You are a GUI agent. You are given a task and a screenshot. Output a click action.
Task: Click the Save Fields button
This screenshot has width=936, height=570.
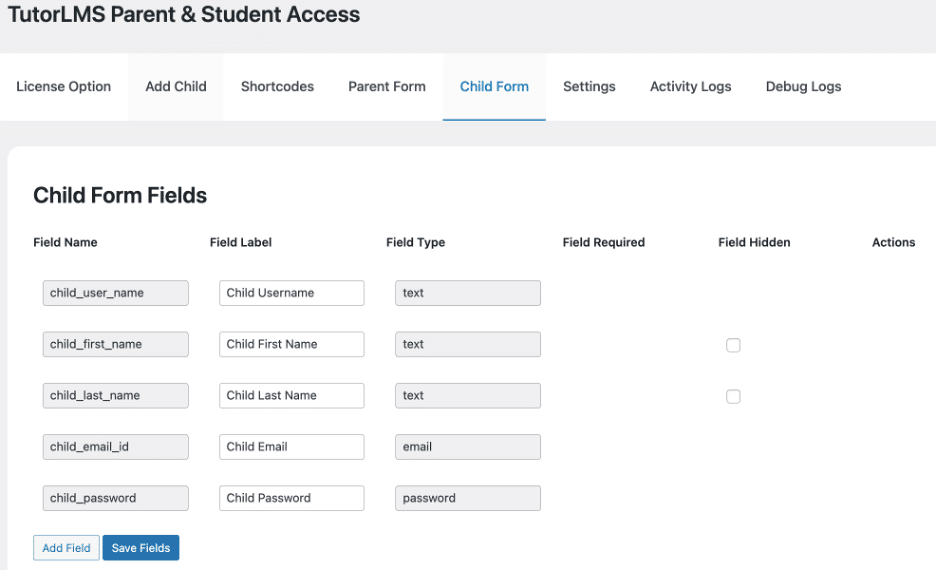(141, 548)
